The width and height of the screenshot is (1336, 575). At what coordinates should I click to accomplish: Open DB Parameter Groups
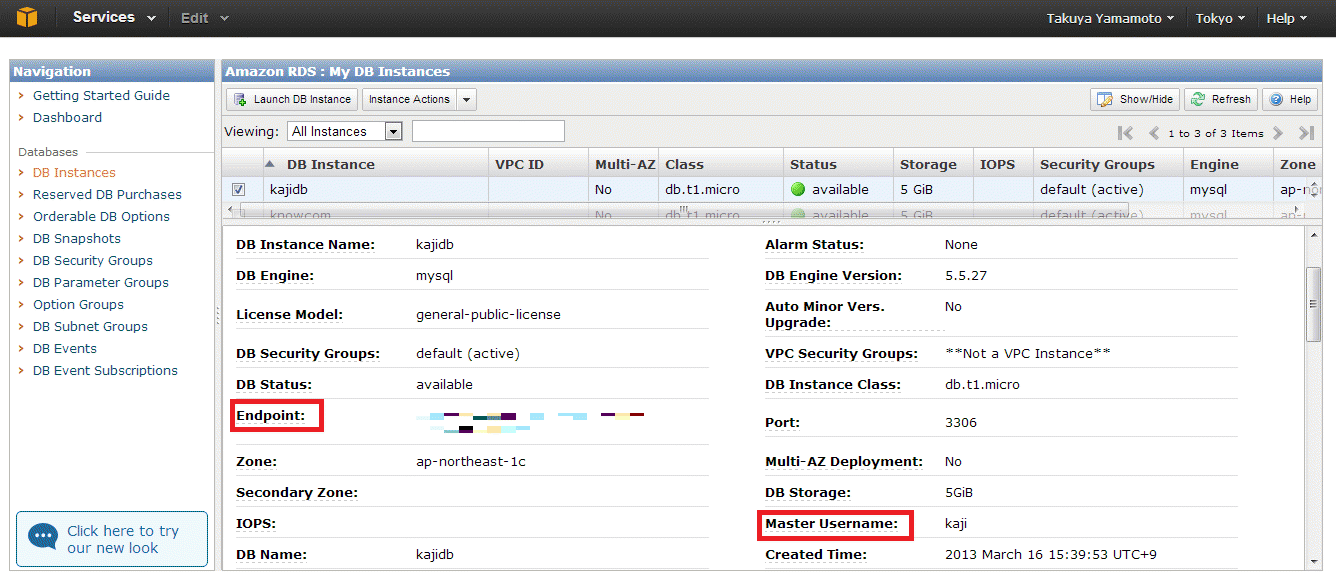coord(101,283)
